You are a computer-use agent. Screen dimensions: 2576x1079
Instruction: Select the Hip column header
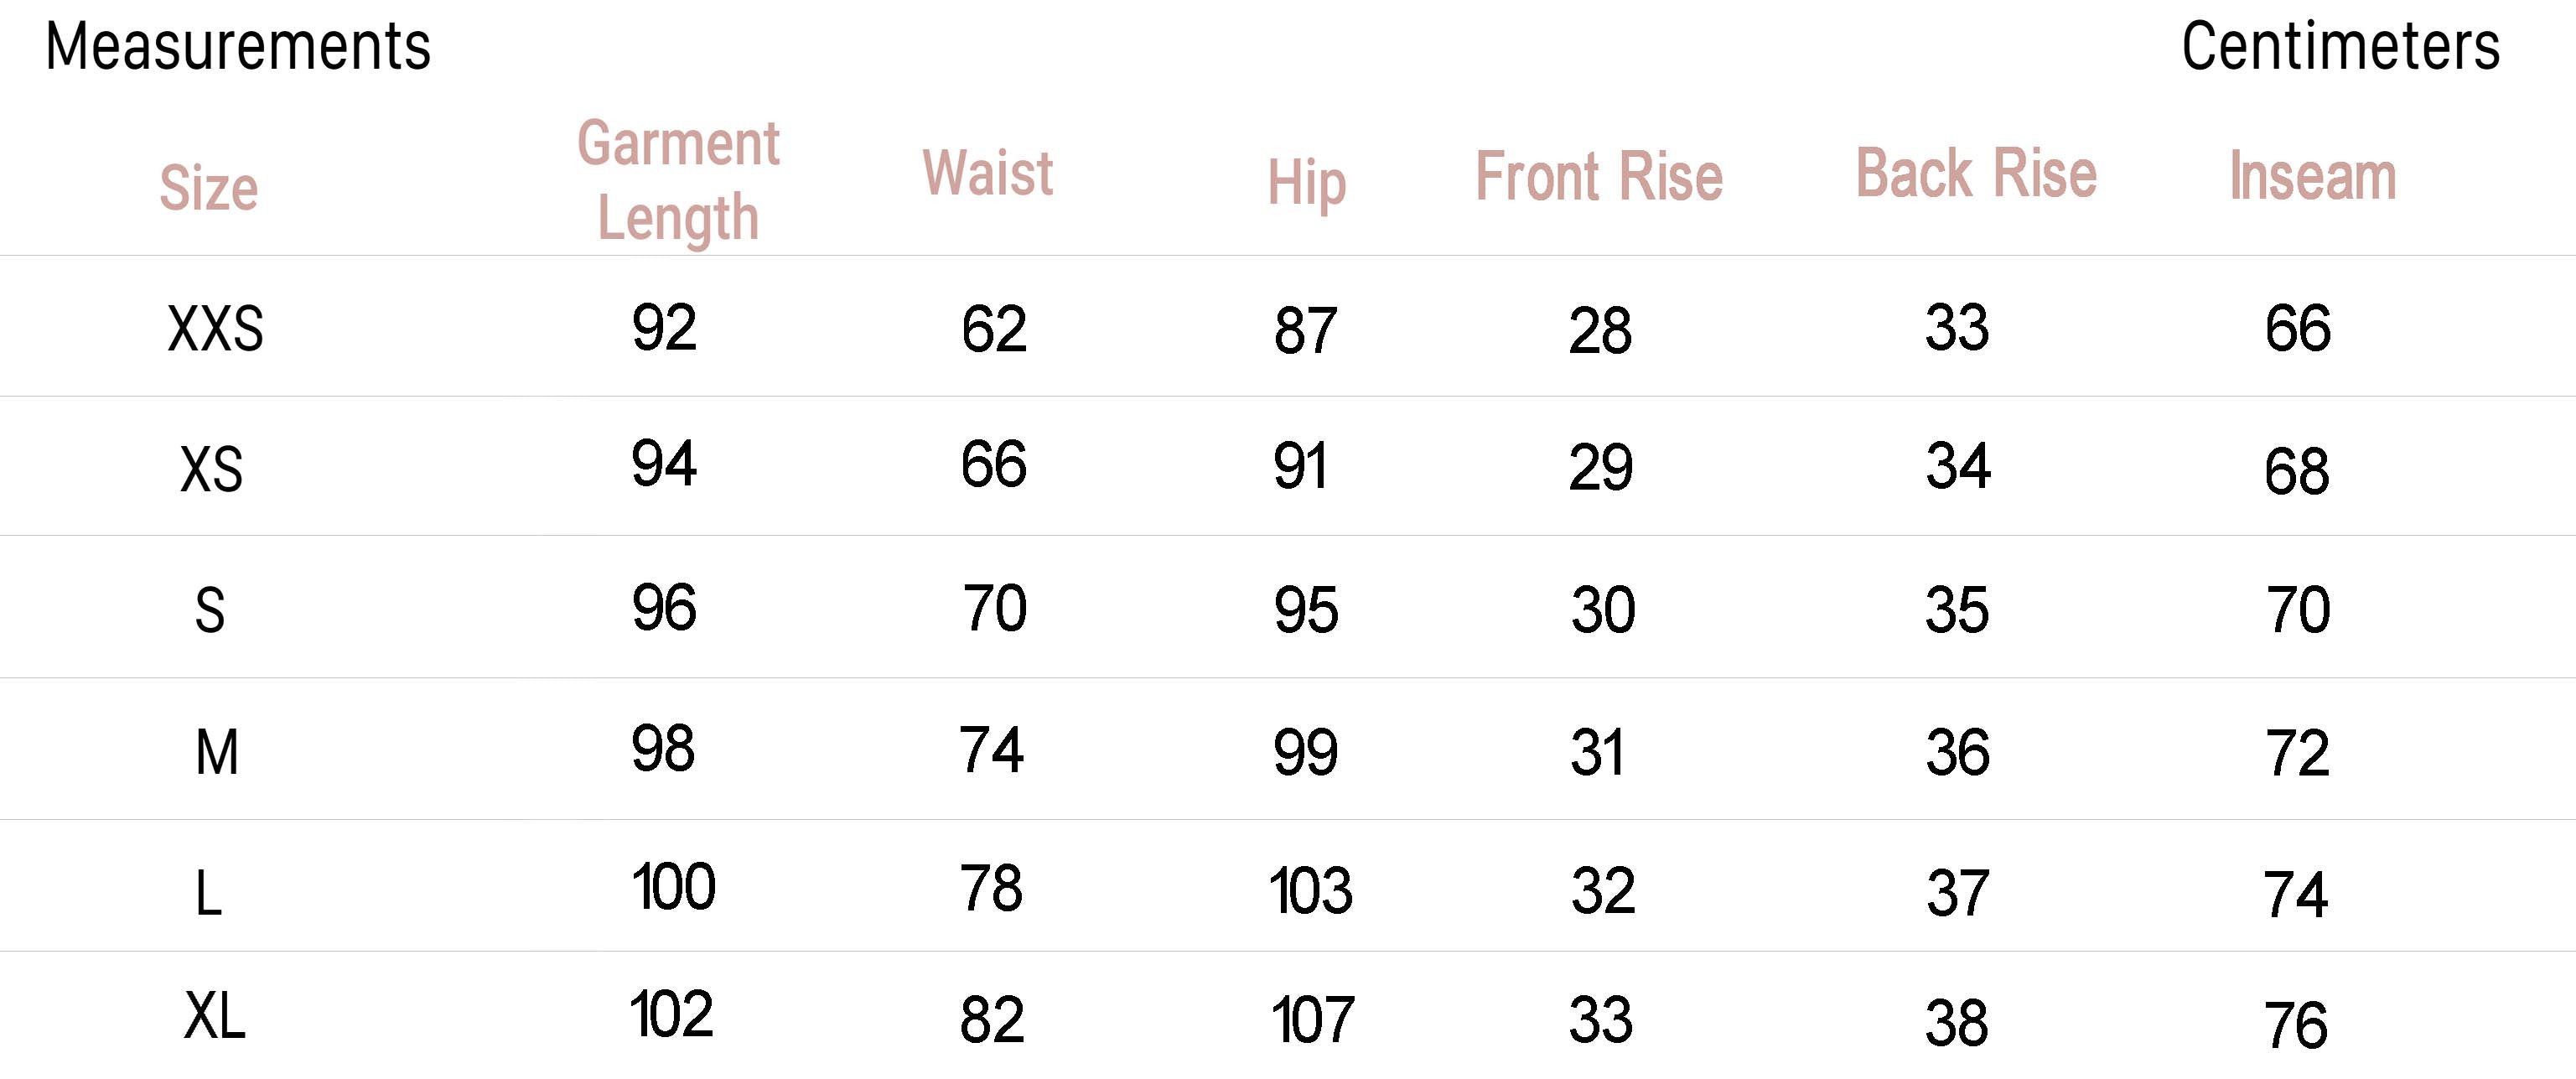point(1307,183)
